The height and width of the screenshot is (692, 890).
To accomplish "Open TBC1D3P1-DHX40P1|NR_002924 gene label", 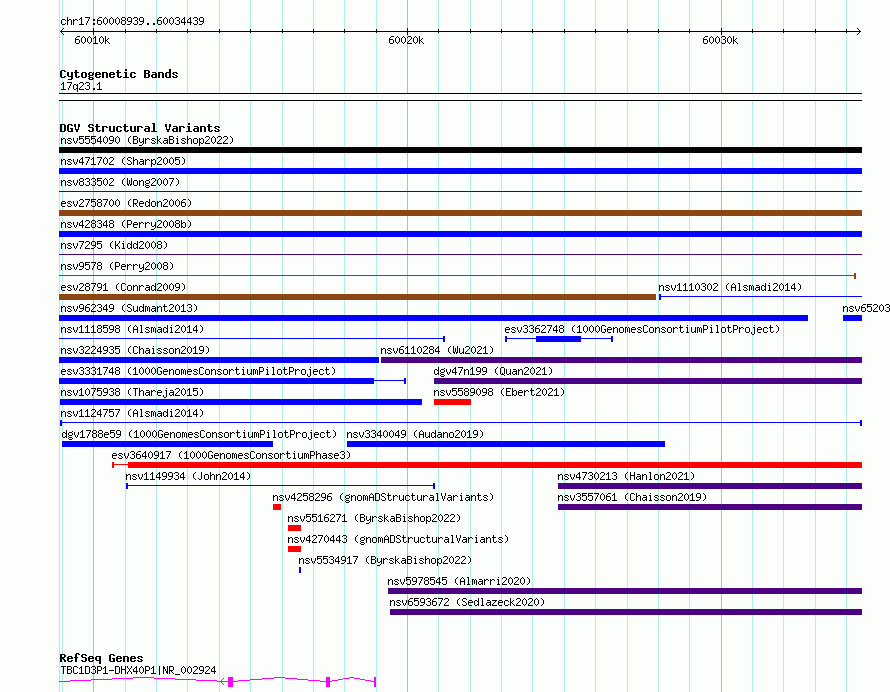I will [x=138, y=670].
